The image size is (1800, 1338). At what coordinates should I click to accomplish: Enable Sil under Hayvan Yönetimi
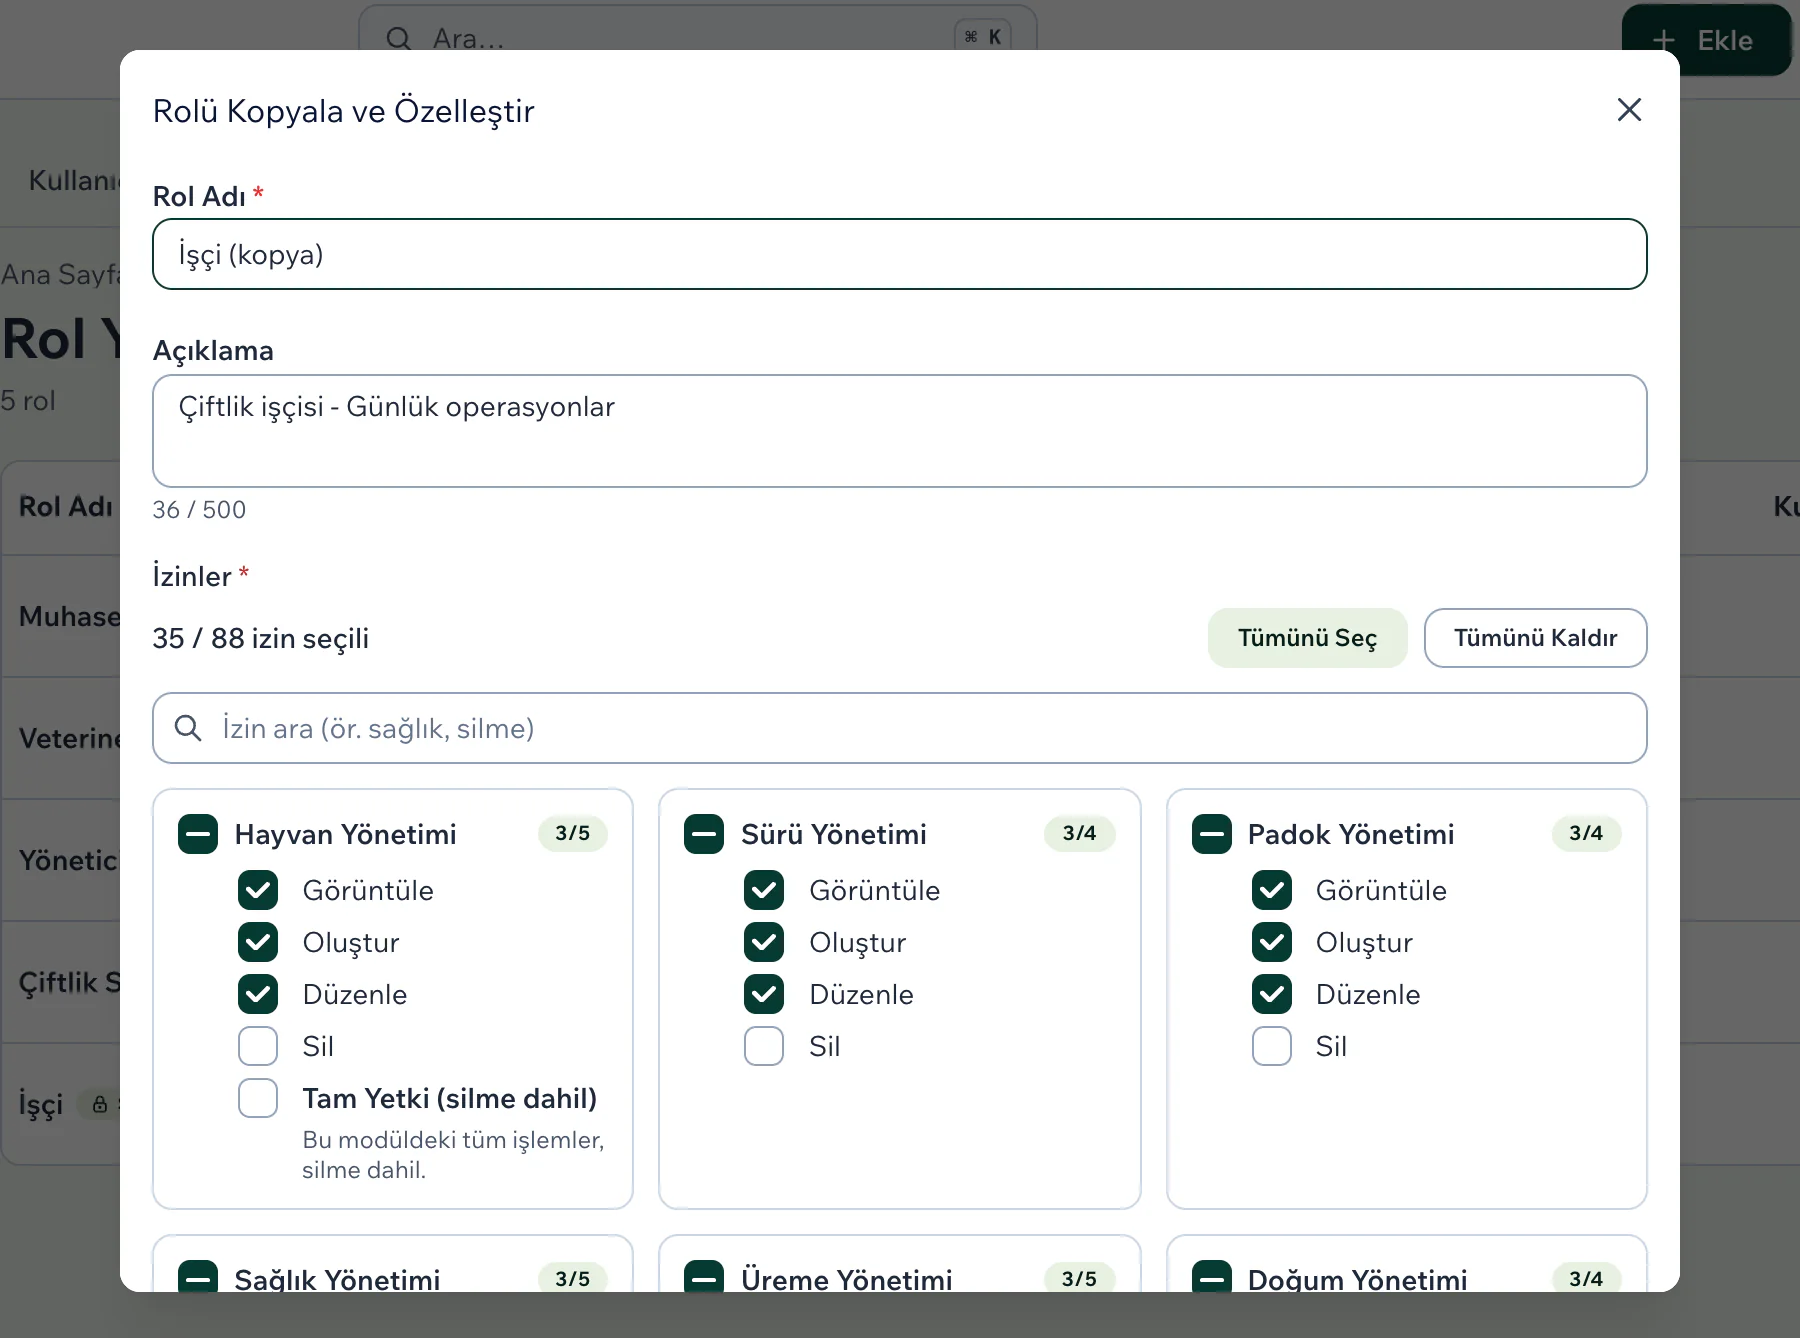click(x=258, y=1046)
